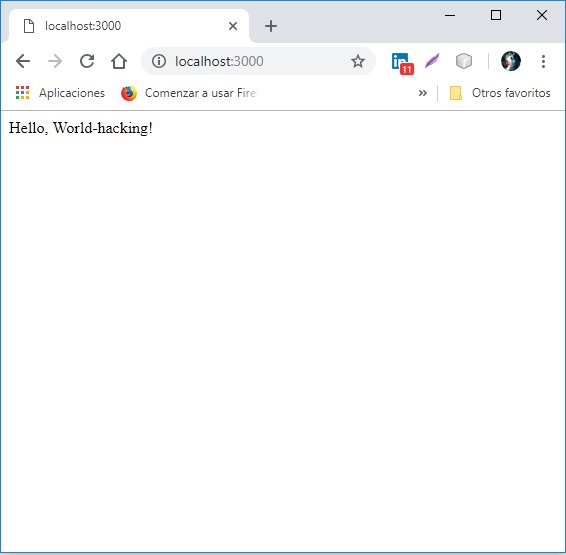The height and width of the screenshot is (555, 566).
Task: Open the Aplicaciones bookmark
Action: (60, 93)
